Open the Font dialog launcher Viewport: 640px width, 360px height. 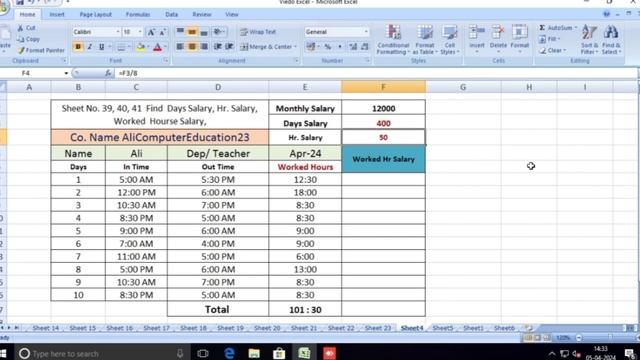[166, 60]
